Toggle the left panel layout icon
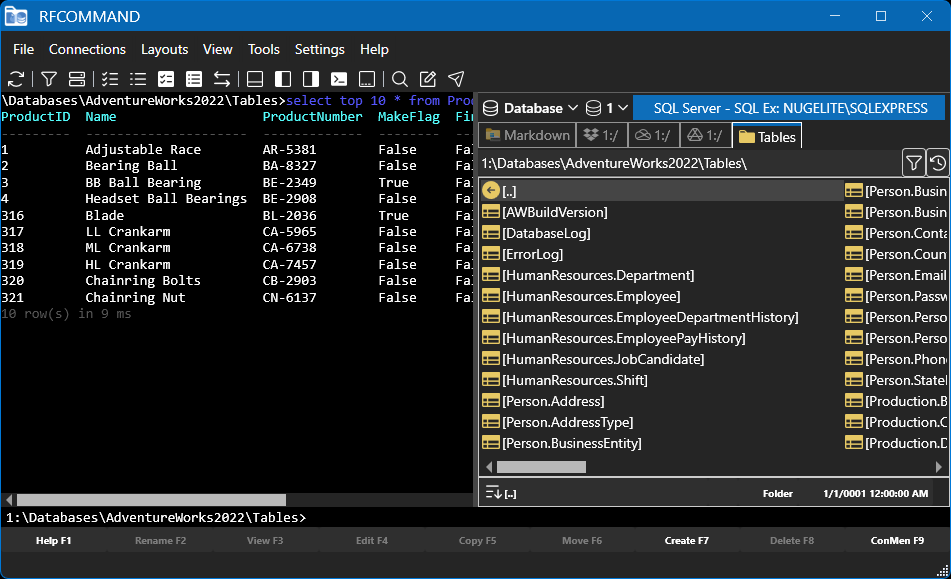 tap(283, 79)
